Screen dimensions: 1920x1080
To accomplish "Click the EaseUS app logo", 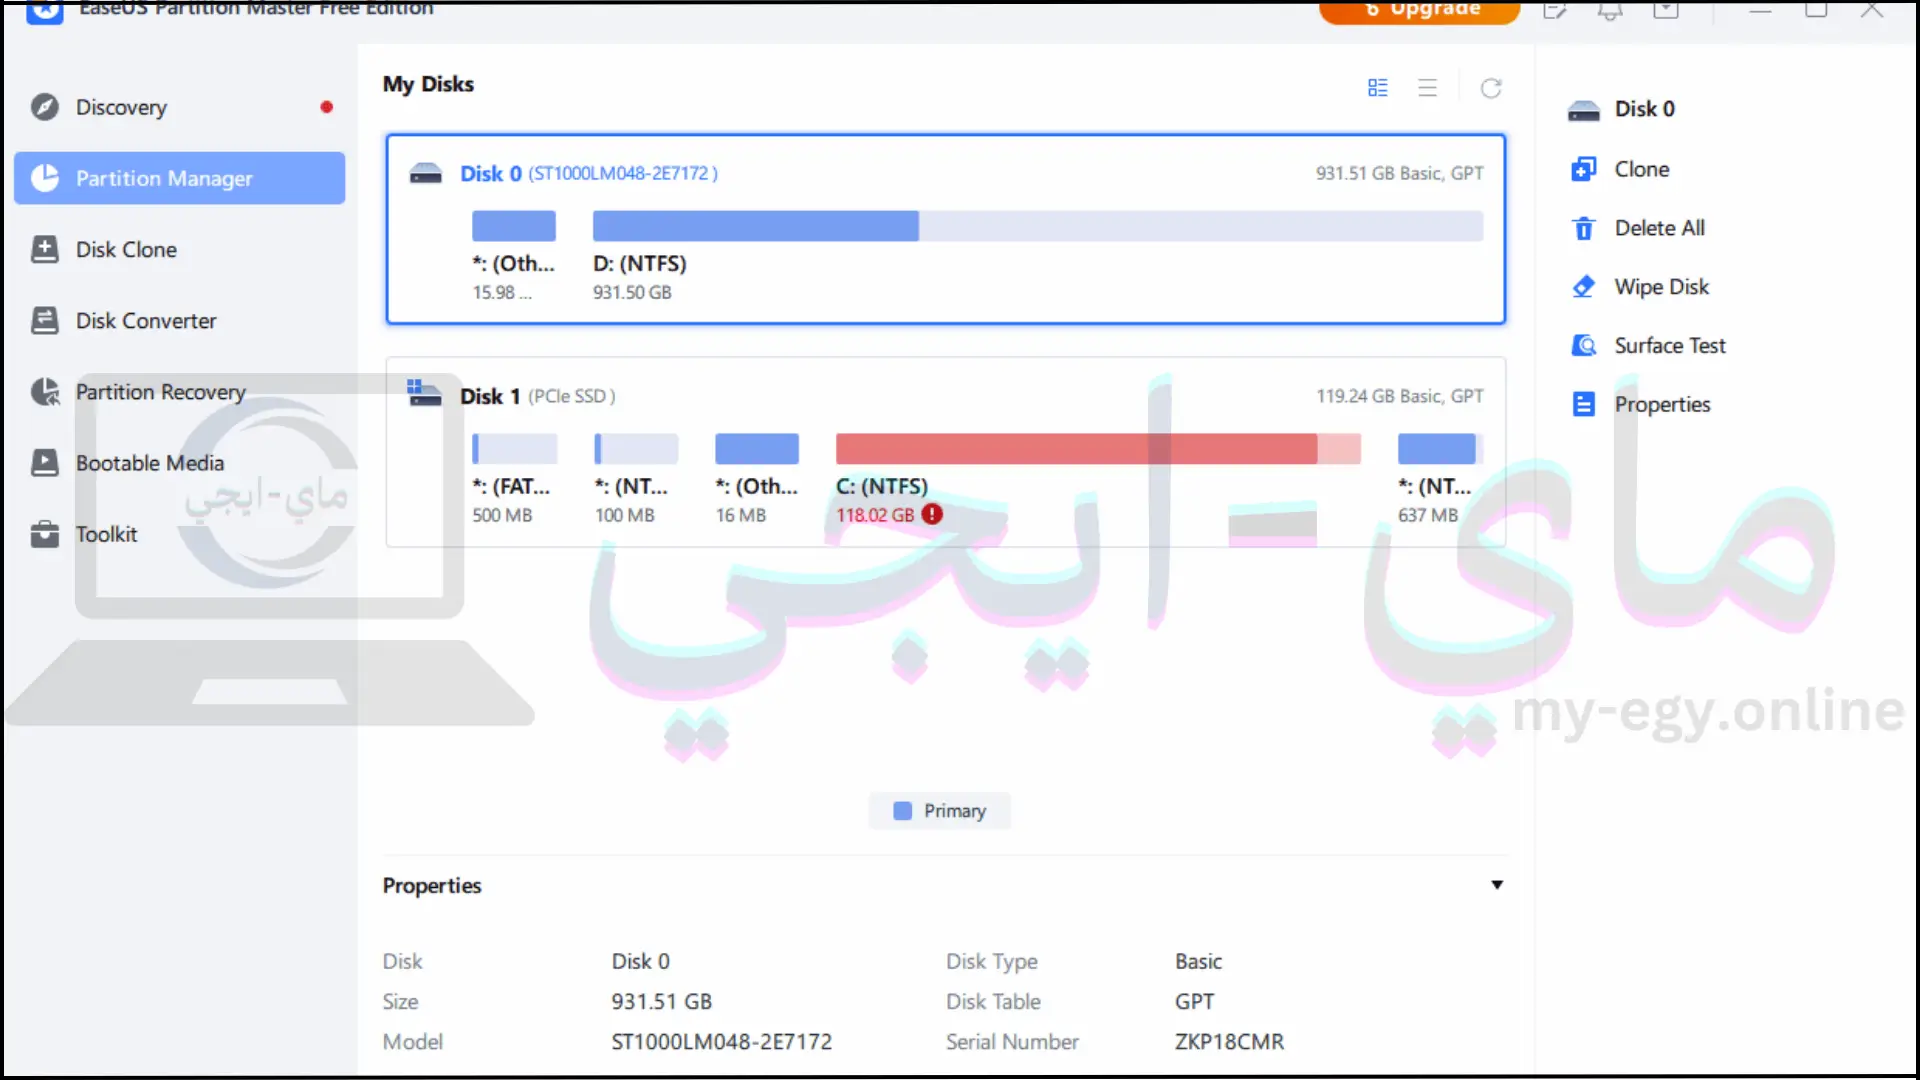I will [x=45, y=11].
